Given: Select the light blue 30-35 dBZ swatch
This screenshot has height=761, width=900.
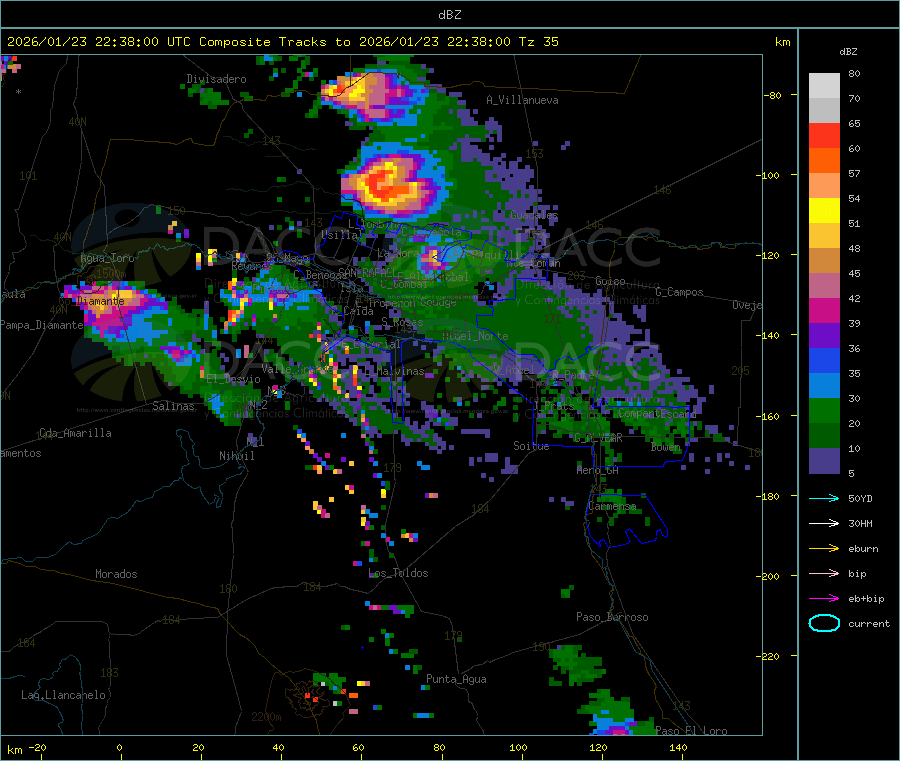Looking at the screenshot, I should [824, 386].
